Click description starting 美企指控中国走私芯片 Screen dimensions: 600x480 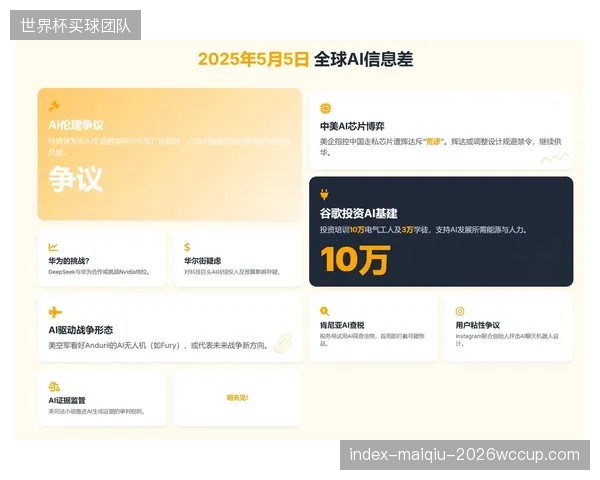point(440,147)
